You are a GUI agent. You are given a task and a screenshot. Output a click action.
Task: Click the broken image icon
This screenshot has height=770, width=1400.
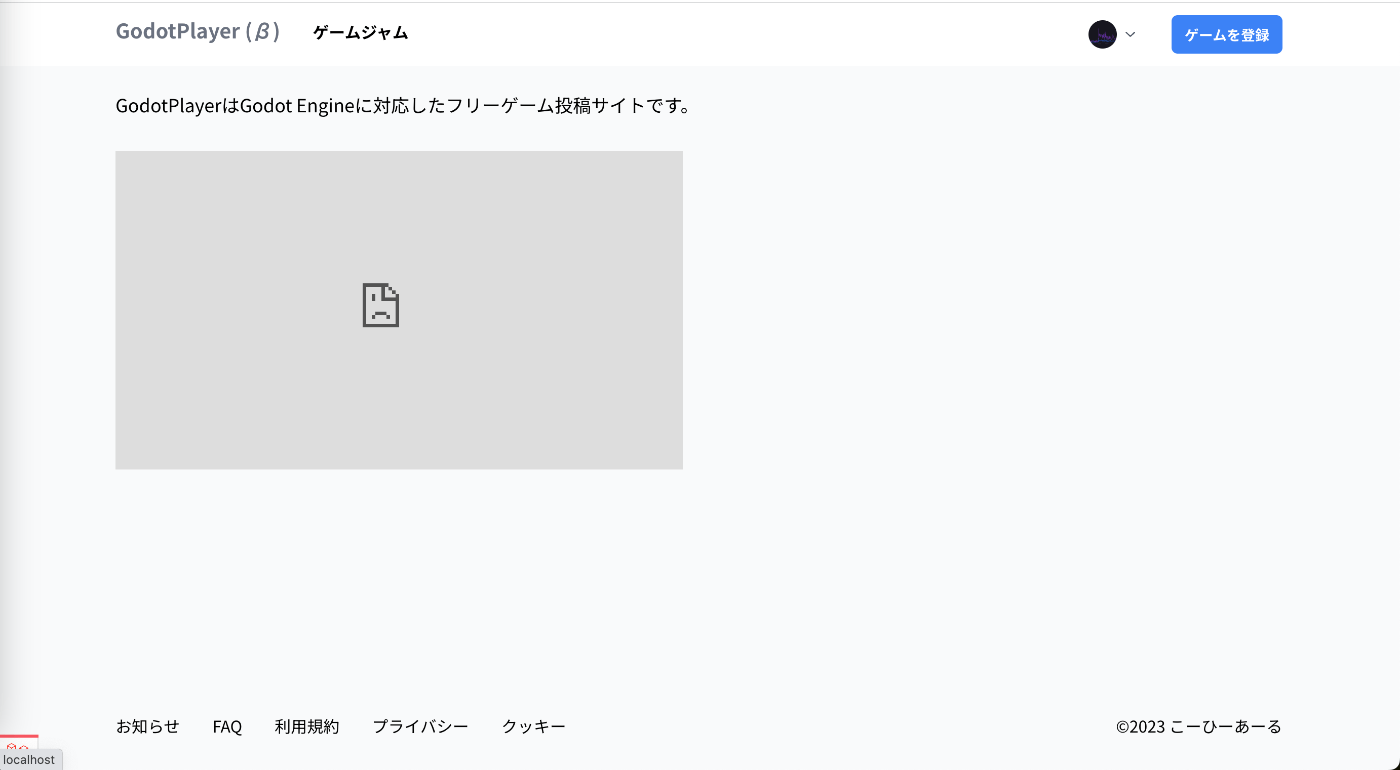381,305
